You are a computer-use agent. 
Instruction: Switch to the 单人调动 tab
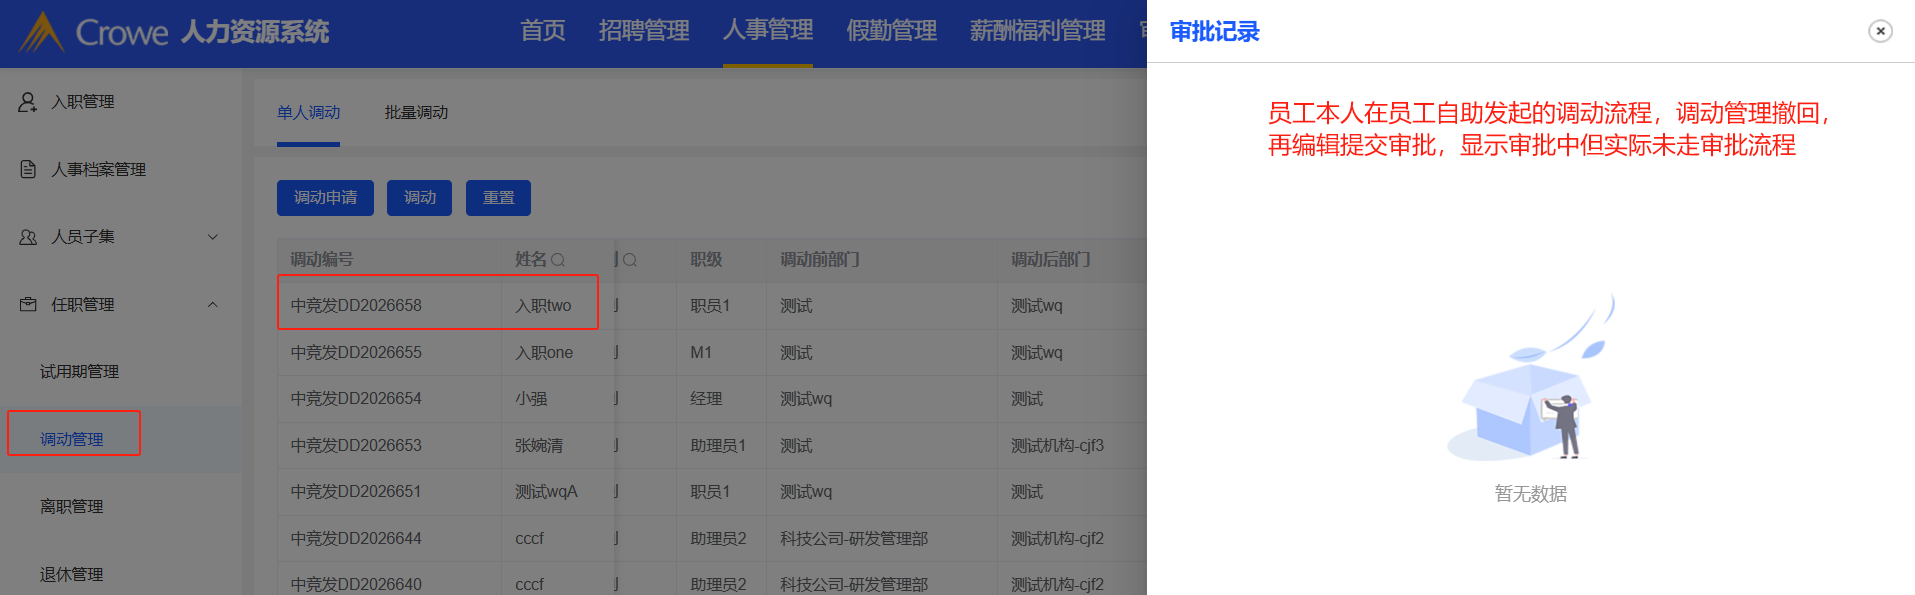(309, 113)
